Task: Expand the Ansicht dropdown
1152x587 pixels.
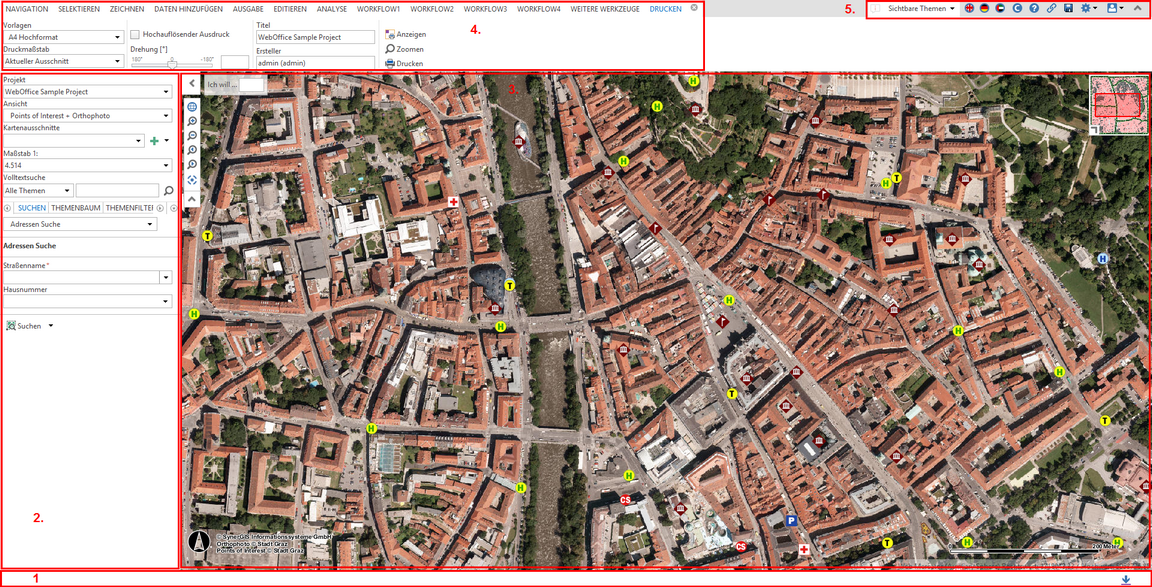Action: [x=87, y=116]
